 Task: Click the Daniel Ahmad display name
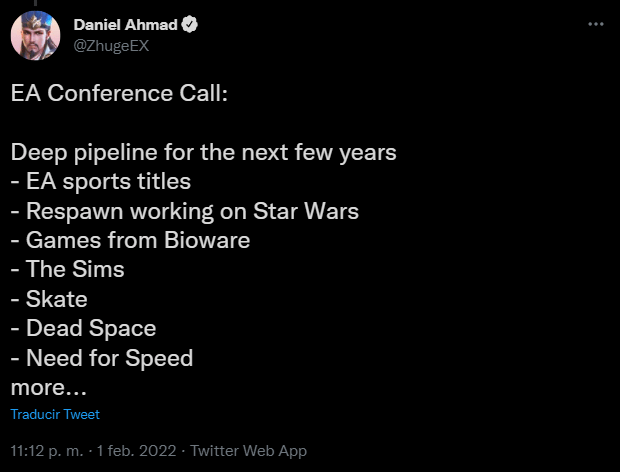(125, 25)
